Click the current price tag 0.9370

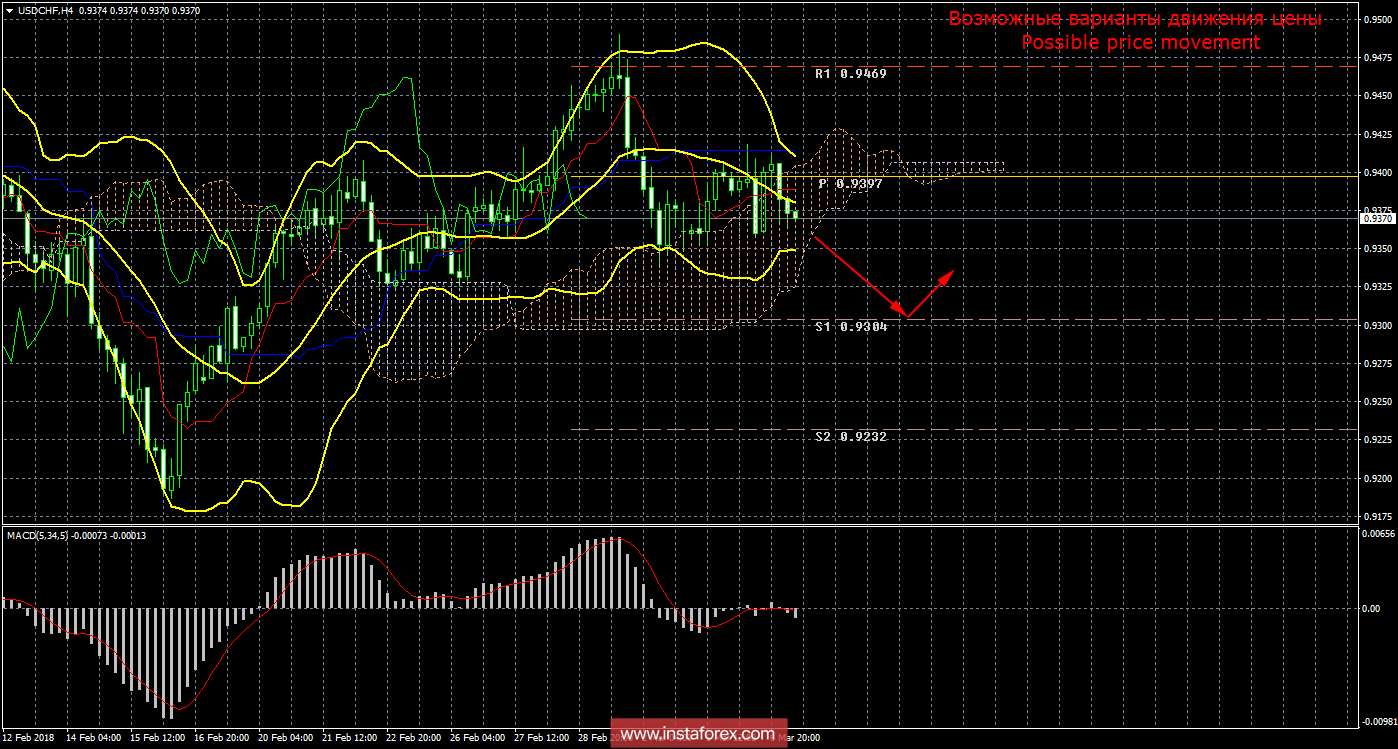pos(1378,218)
